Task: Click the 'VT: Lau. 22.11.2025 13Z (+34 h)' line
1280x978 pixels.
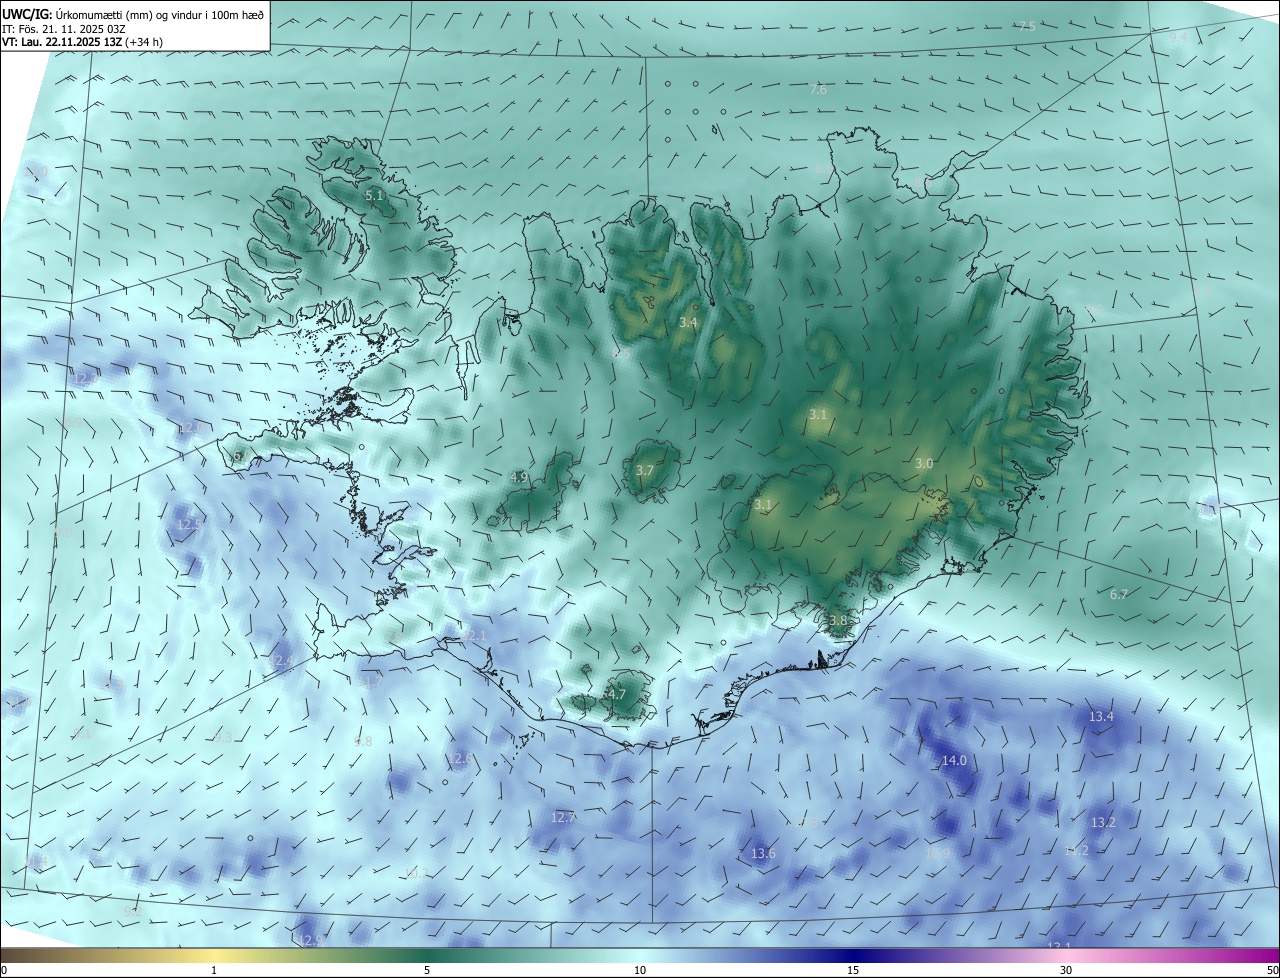Action: [83, 42]
